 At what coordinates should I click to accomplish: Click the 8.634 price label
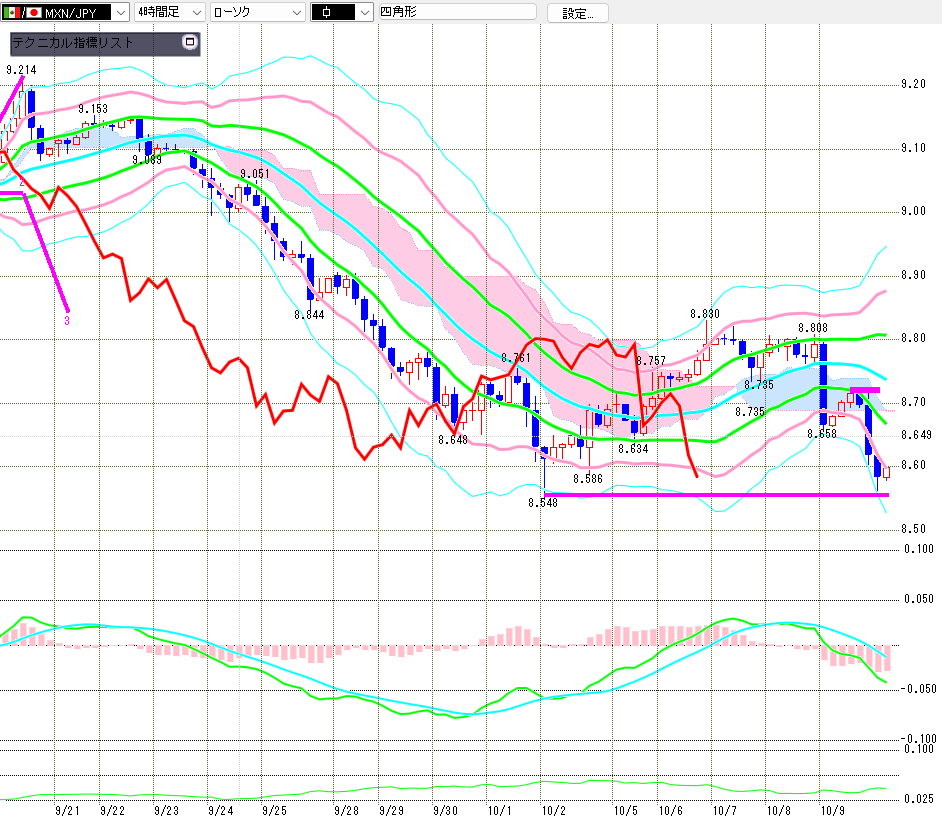633,449
